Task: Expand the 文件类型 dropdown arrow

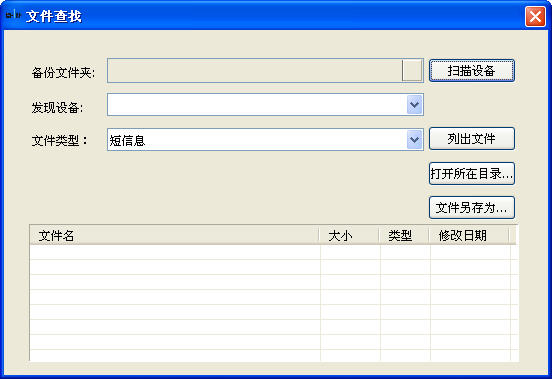Action: pyautogui.click(x=414, y=140)
